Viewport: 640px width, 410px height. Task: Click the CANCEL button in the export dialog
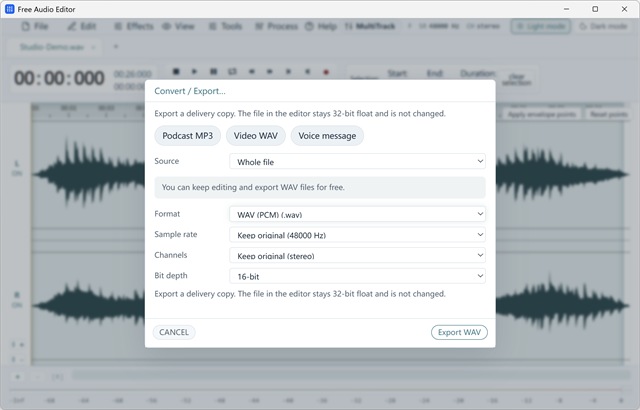pyautogui.click(x=174, y=332)
